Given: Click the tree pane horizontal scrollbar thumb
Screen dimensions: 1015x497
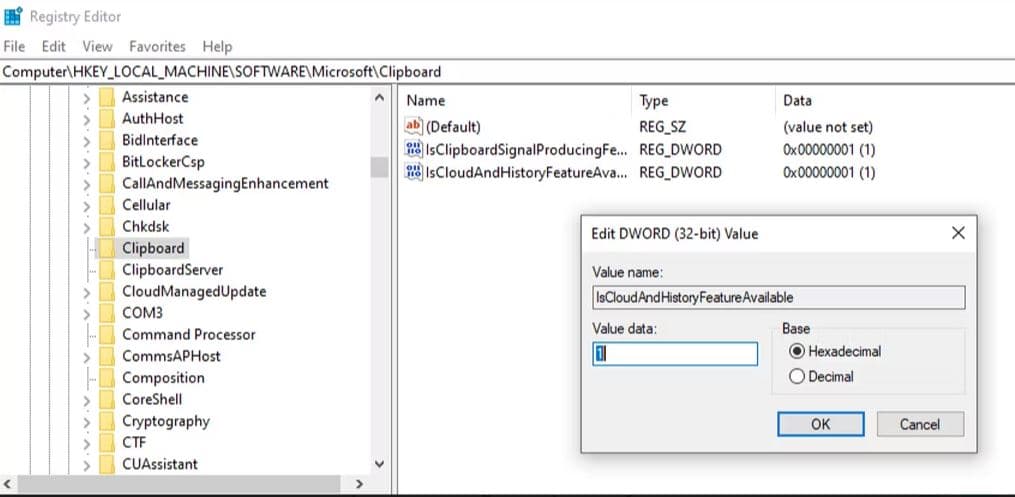Looking at the screenshot, I should 179,483.
